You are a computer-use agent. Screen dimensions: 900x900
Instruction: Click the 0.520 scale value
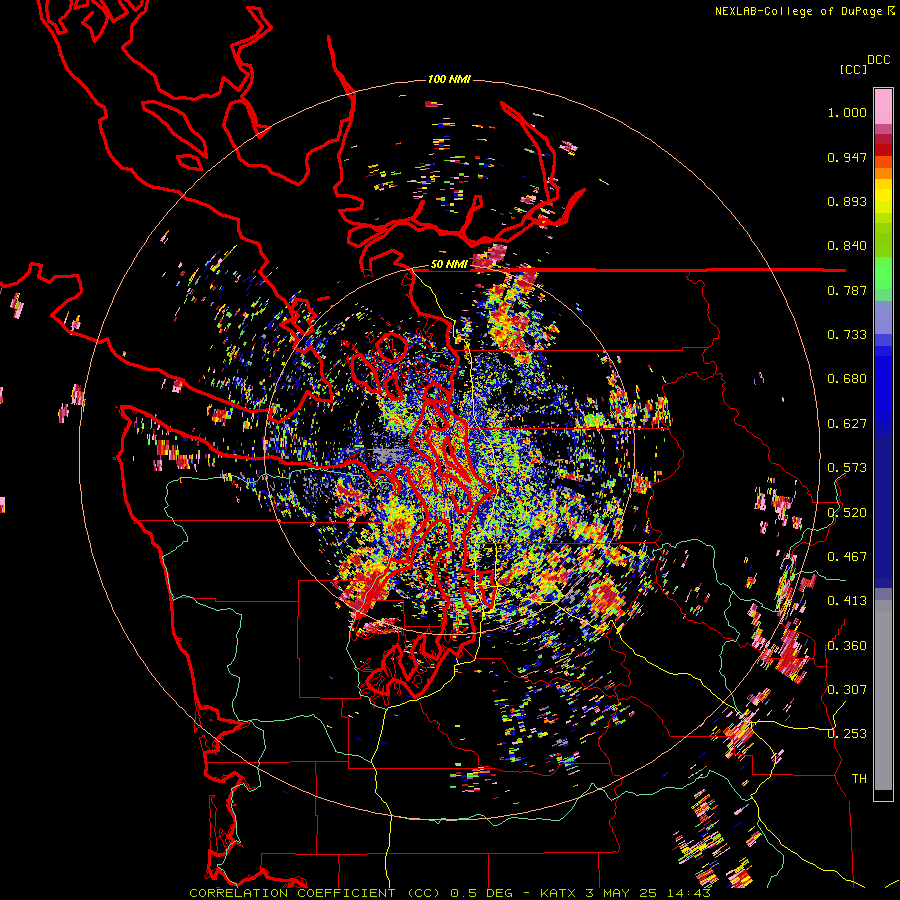coord(847,513)
